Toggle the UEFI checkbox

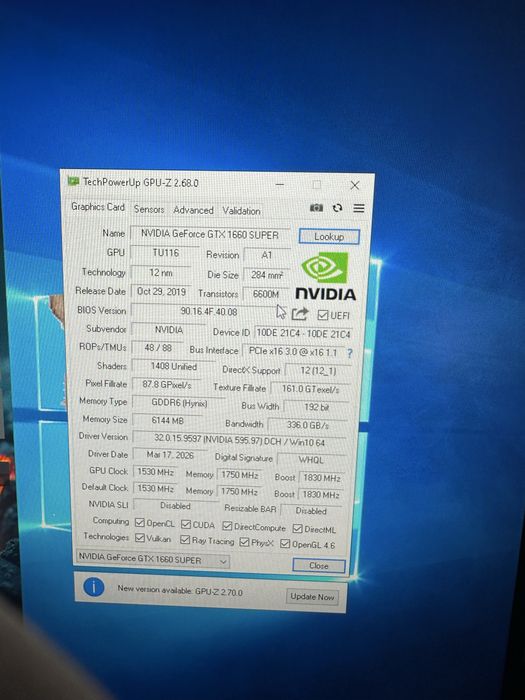pos(323,315)
